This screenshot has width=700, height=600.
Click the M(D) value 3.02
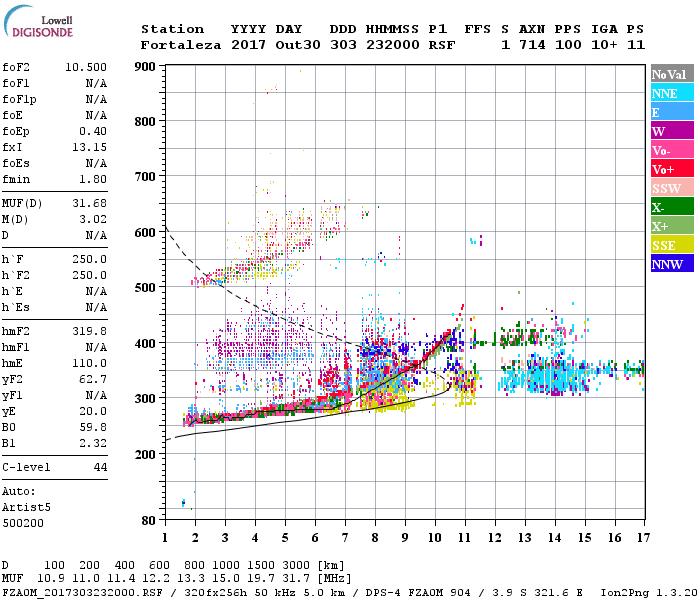pyautogui.click(x=93, y=219)
